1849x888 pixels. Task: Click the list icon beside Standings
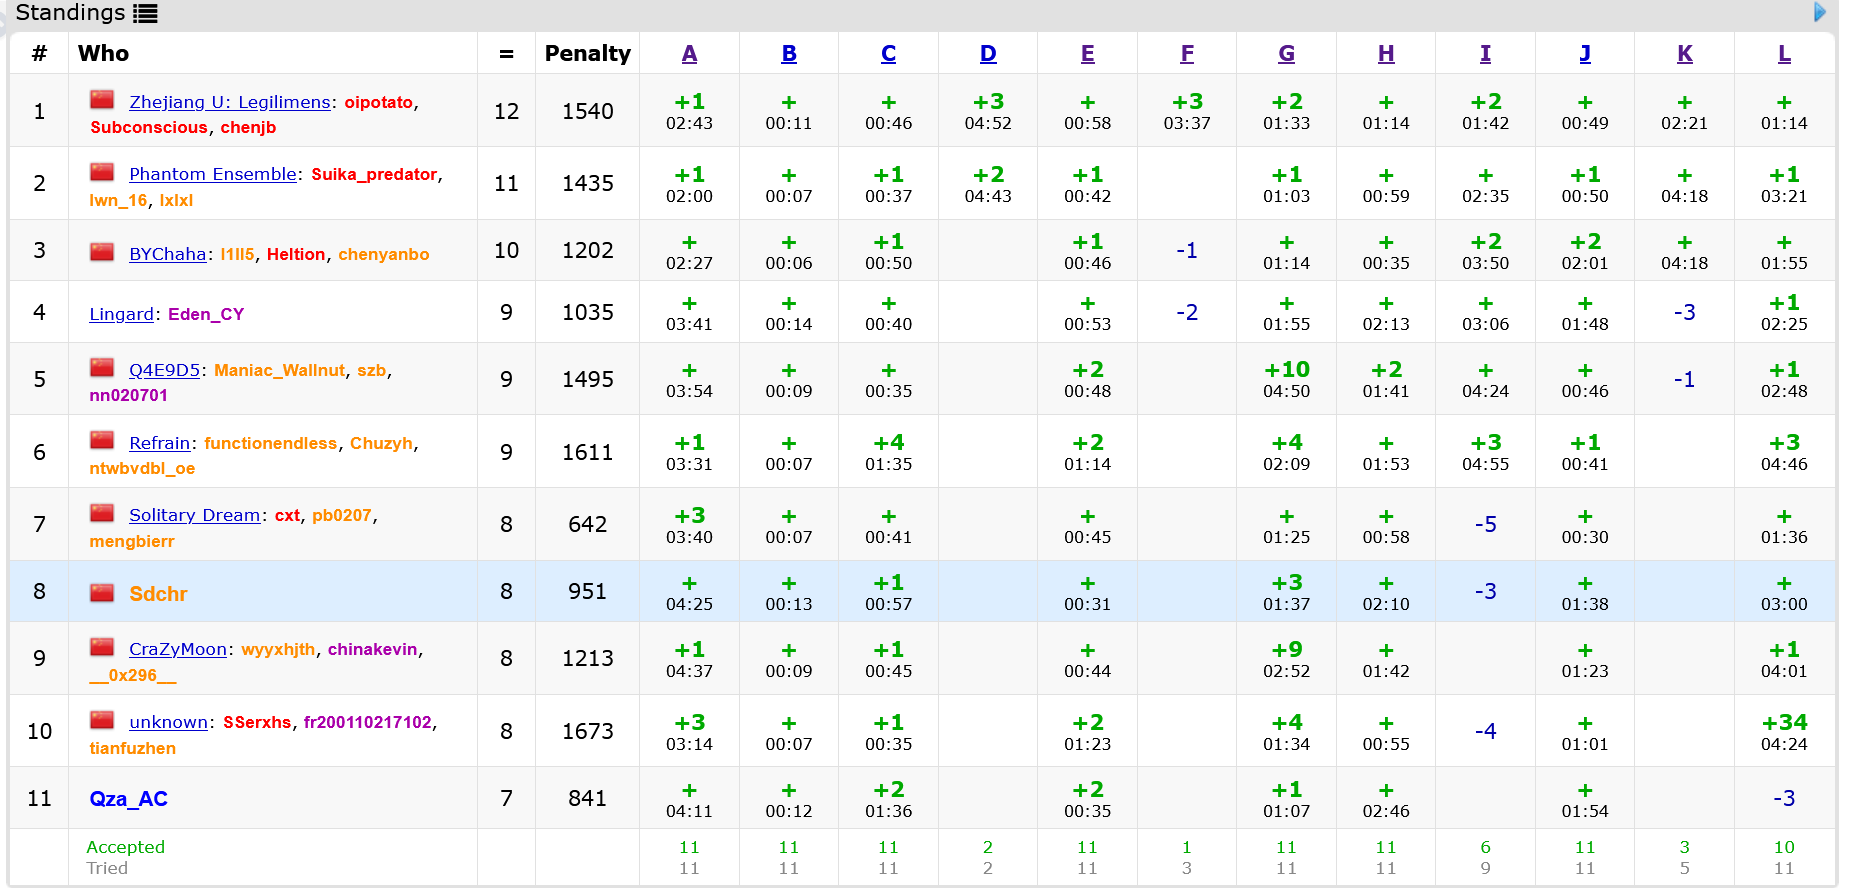point(146,14)
